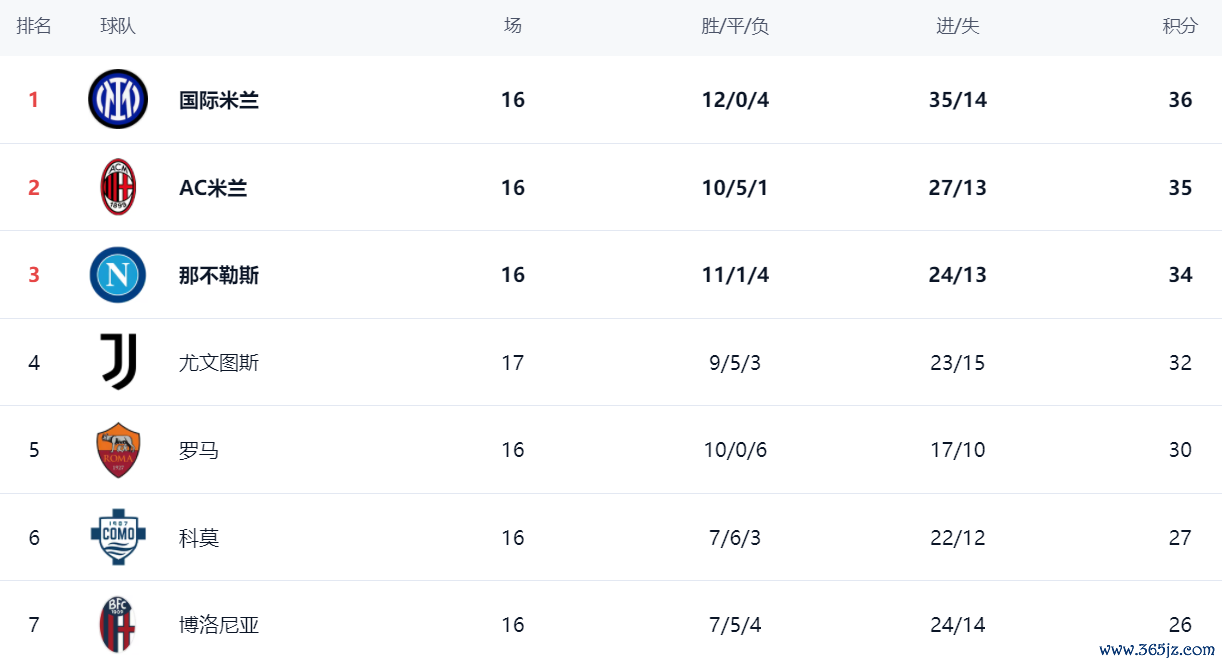Screen dimensions: 1222x665
Task: Click the 进/失 column header
Action: (x=957, y=26)
